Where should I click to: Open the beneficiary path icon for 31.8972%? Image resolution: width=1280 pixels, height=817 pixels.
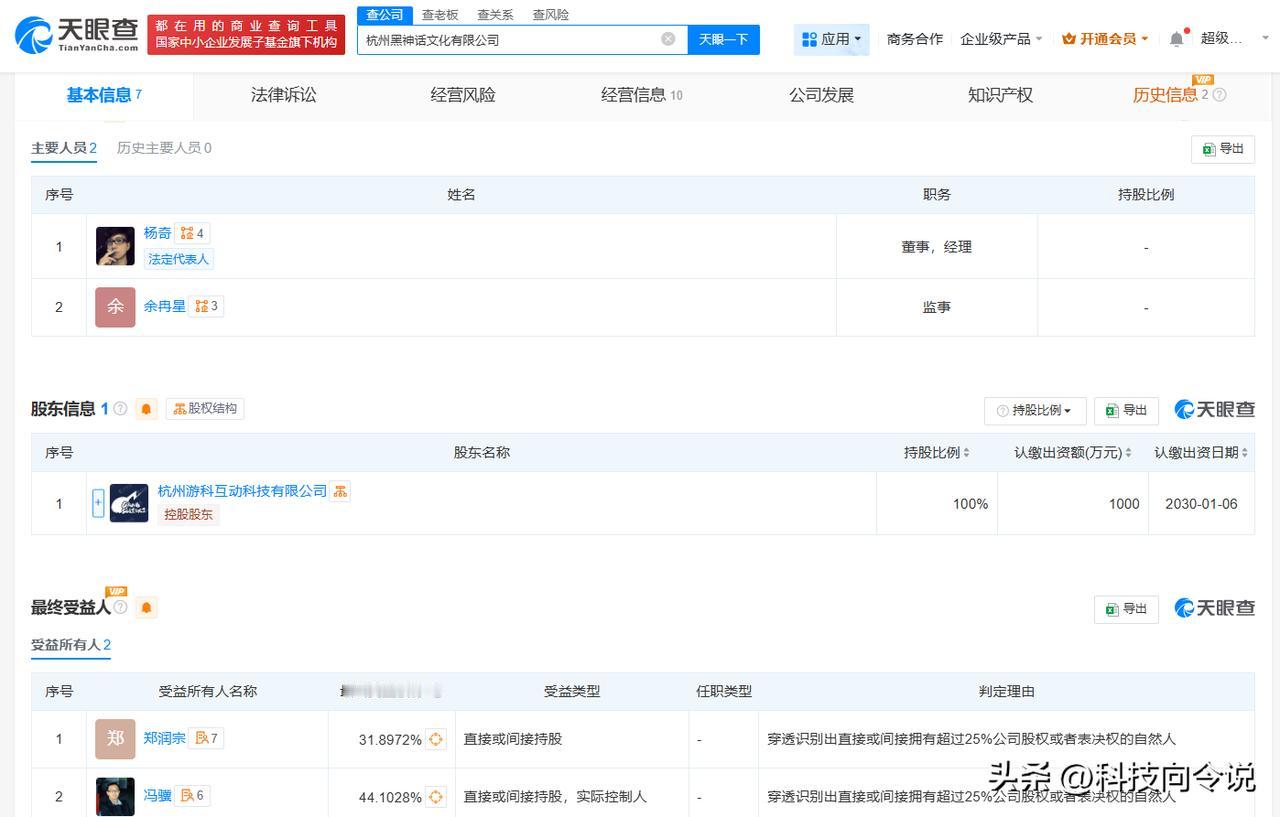tap(436, 739)
